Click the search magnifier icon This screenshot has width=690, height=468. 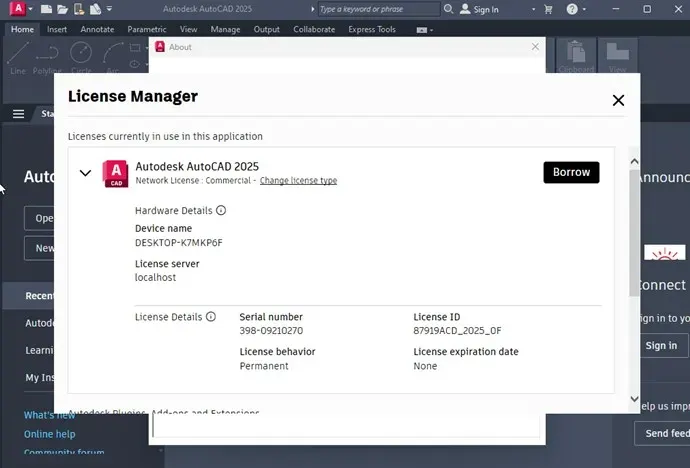click(448, 9)
